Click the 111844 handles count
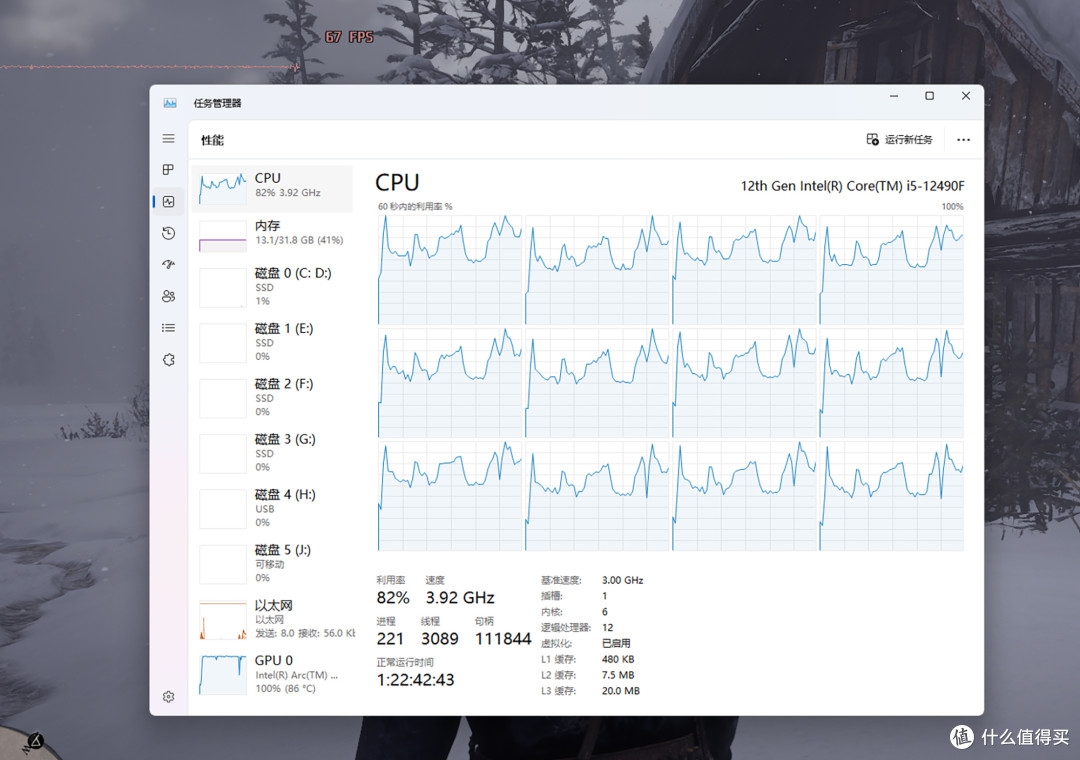Image resolution: width=1080 pixels, height=760 pixels. coord(503,639)
